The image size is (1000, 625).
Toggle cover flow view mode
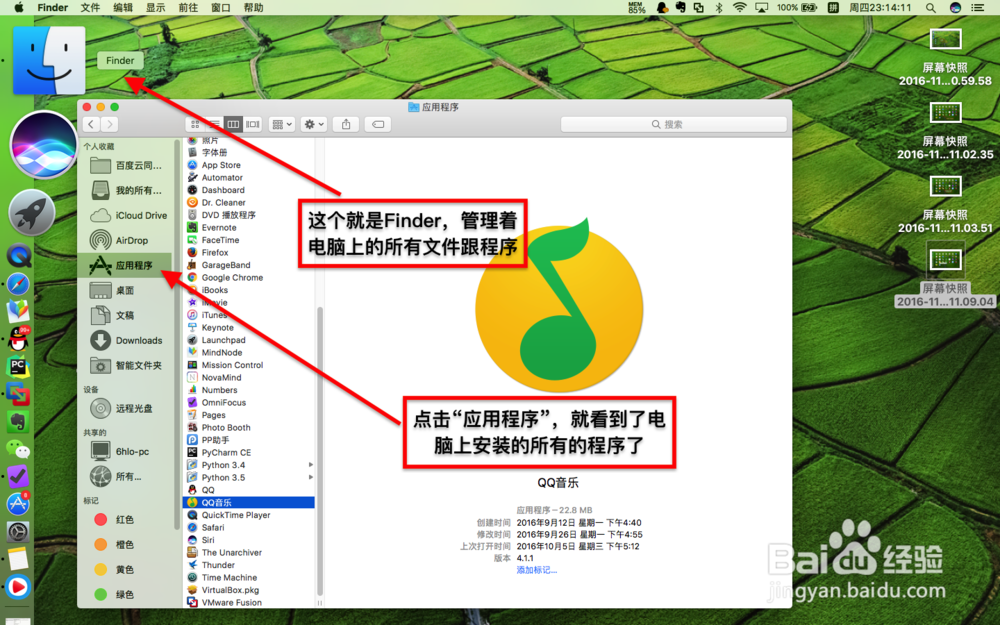point(252,124)
